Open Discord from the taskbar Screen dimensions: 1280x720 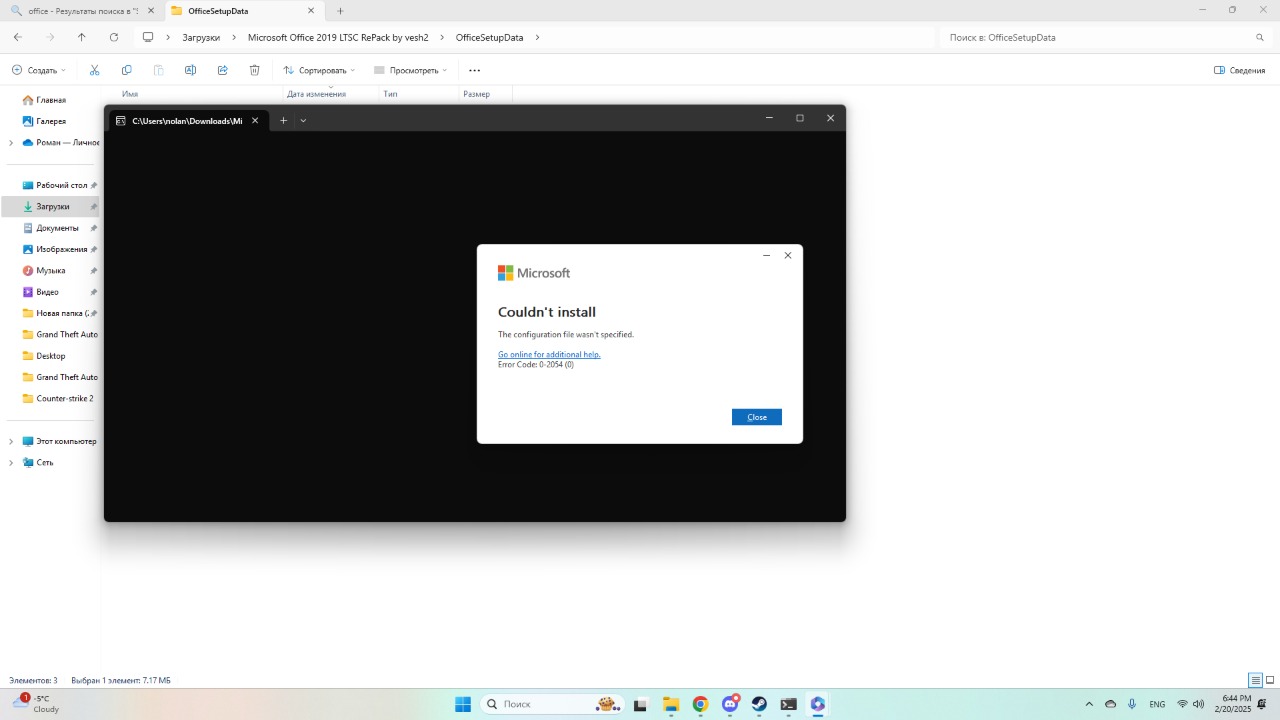tap(730, 704)
